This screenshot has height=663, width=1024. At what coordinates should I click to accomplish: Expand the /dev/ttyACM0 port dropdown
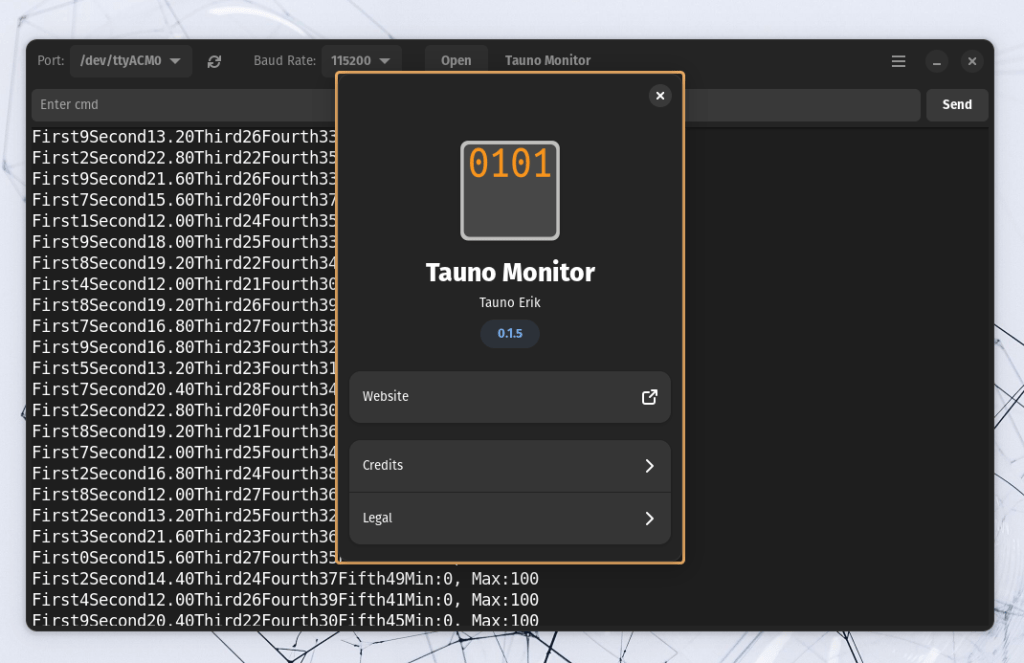coord(130,61)
